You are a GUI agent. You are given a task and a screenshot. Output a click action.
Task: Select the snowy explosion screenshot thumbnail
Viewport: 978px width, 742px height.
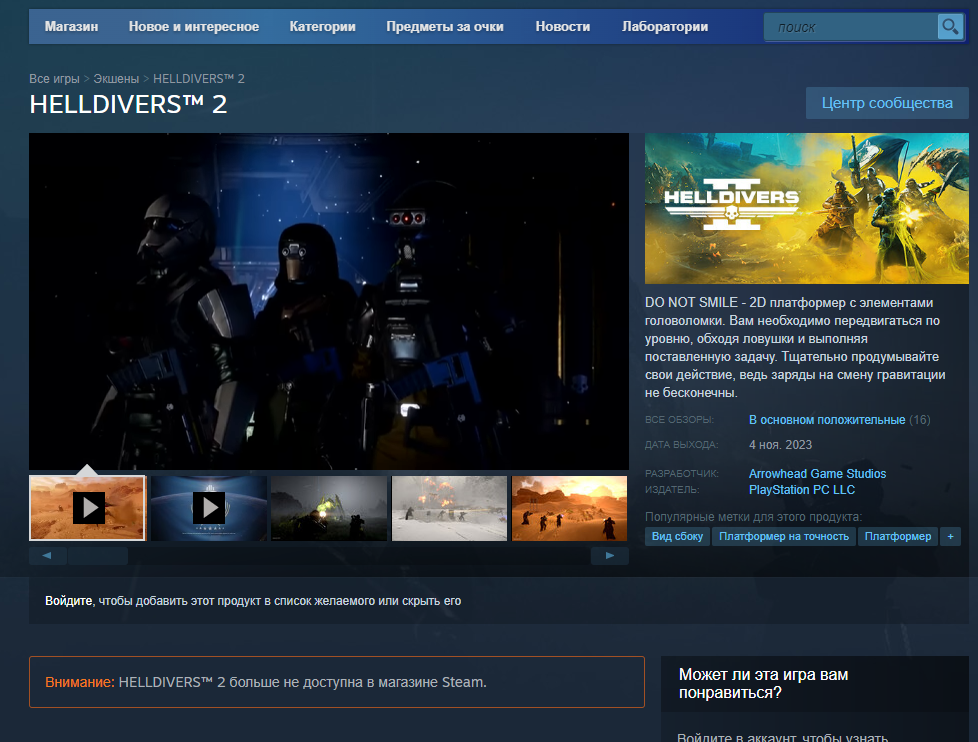pyautogui.click(x=450, y=508)
